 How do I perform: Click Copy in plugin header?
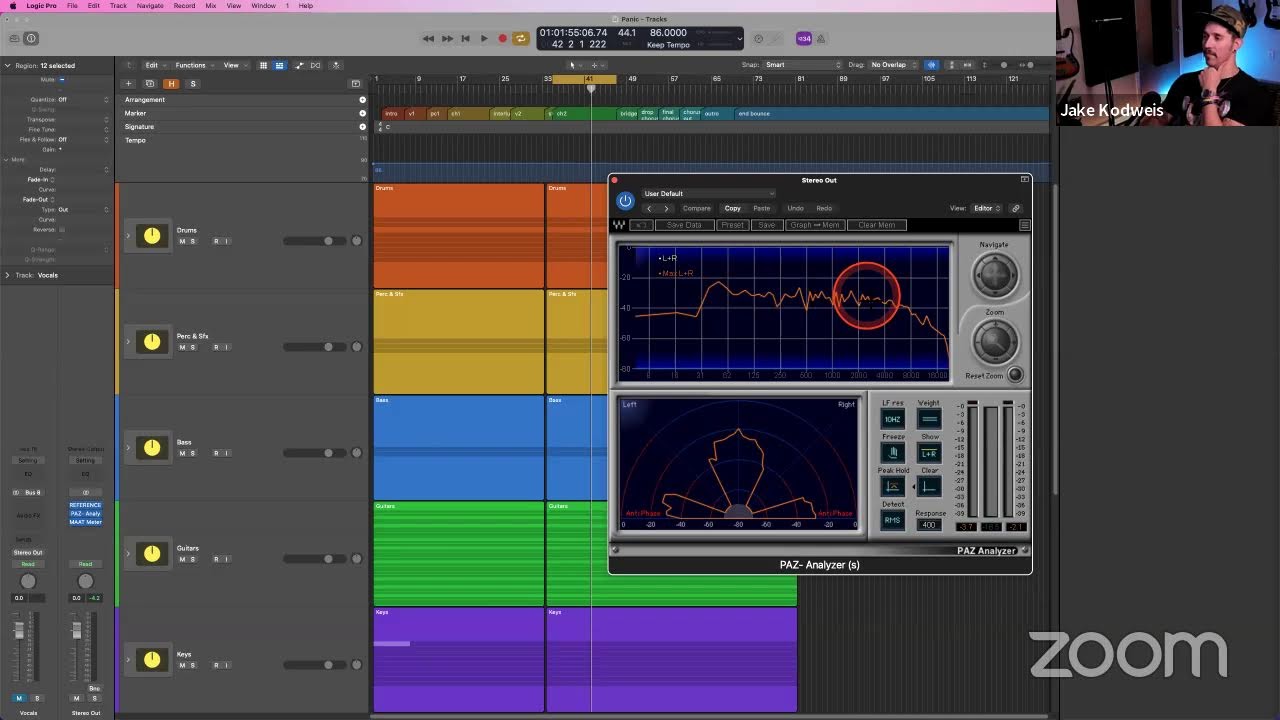pyautogui.click(x=733, y=208)
